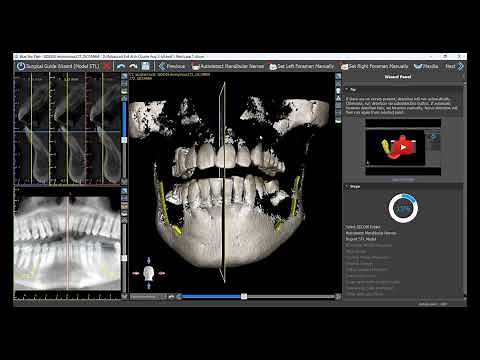Select the 'Import STL Model' step
This screenshot has height=360, width=480.
click(x=361, y=239)
